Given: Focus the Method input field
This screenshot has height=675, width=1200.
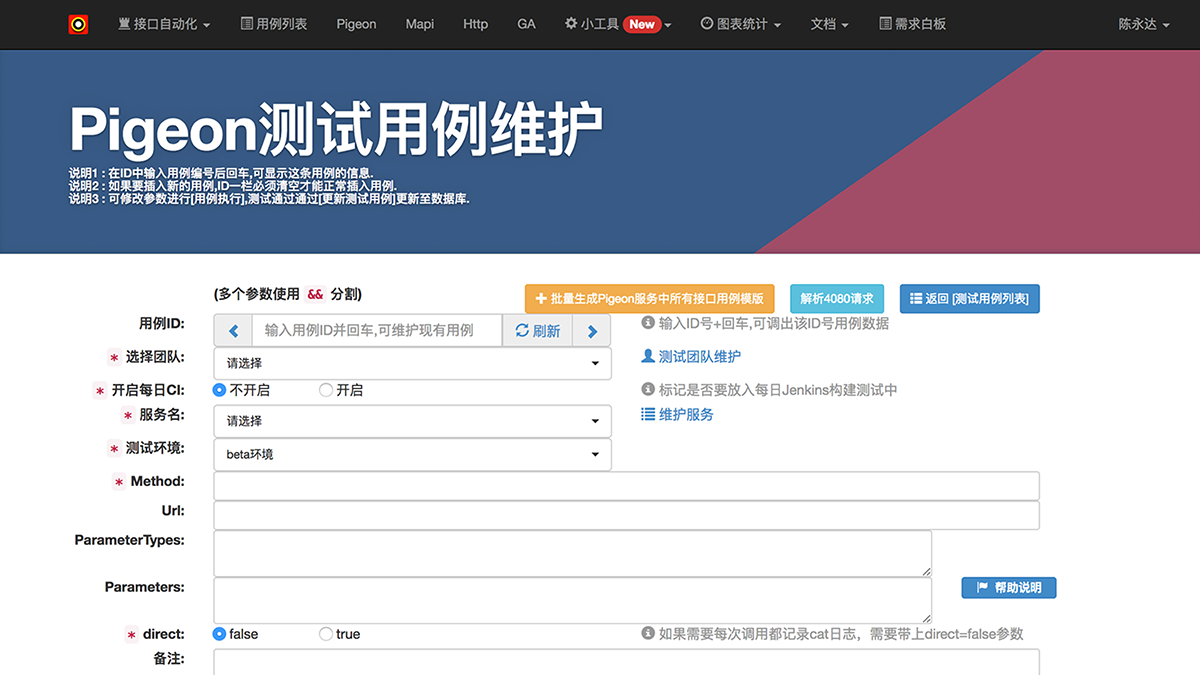Looking at the screenshot, I should tap(627, 486).
